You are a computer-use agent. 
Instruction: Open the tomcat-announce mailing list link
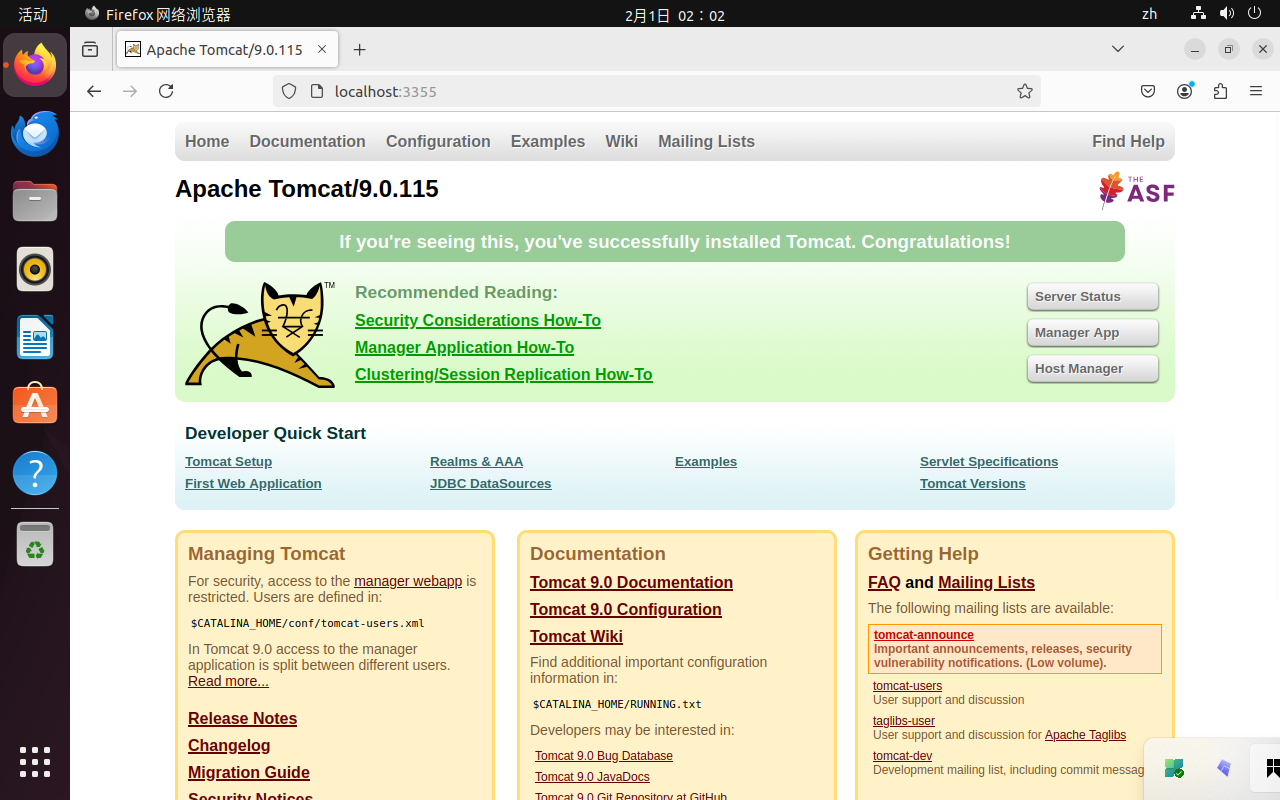pyautogui.click(x=923, y=635)
